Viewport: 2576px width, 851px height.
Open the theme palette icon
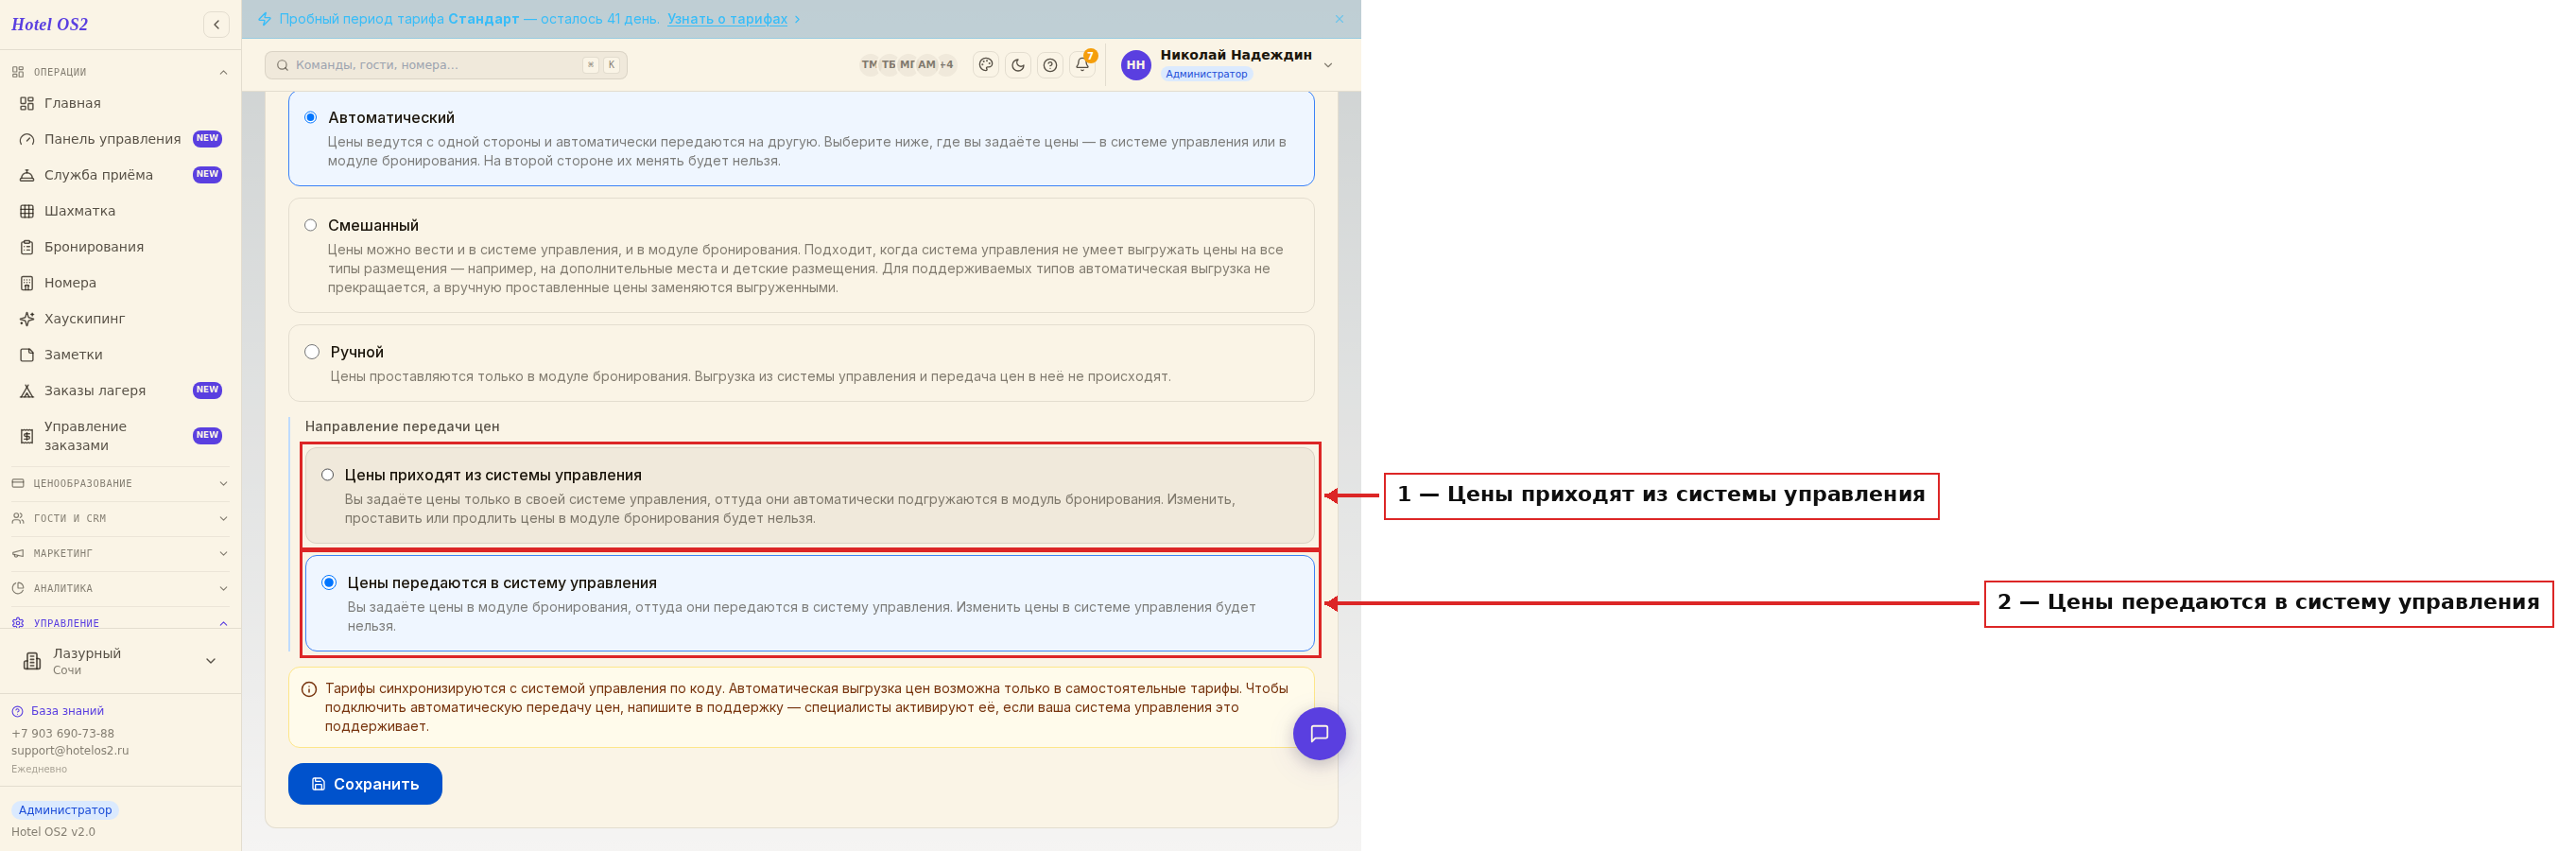click(985, 65)
